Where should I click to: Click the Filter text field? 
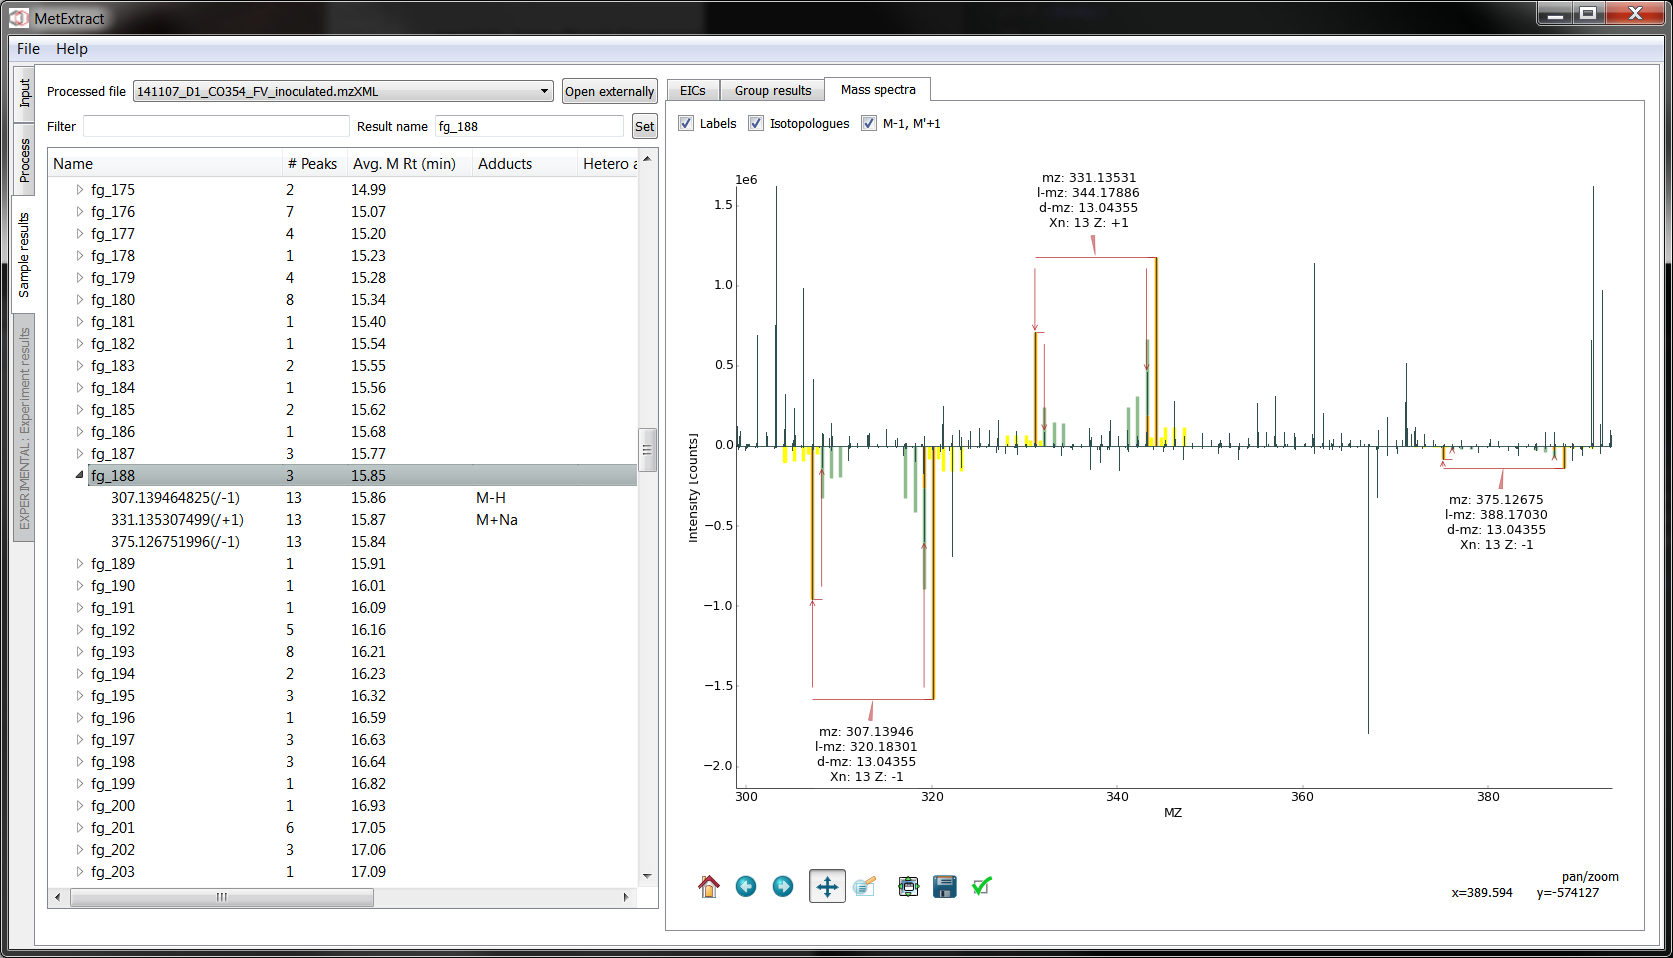pos(216,126)
